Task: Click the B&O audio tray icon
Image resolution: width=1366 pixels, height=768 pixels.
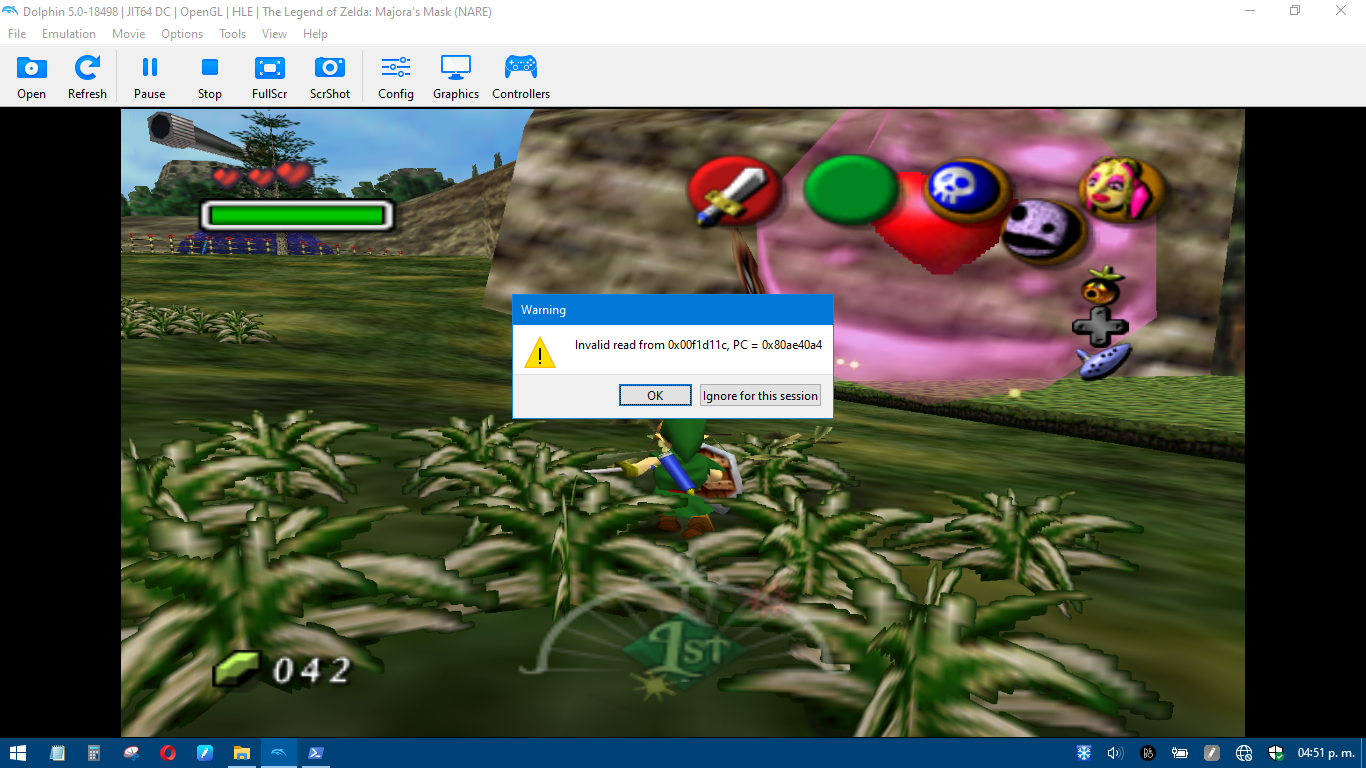Action: (1148, 753)
